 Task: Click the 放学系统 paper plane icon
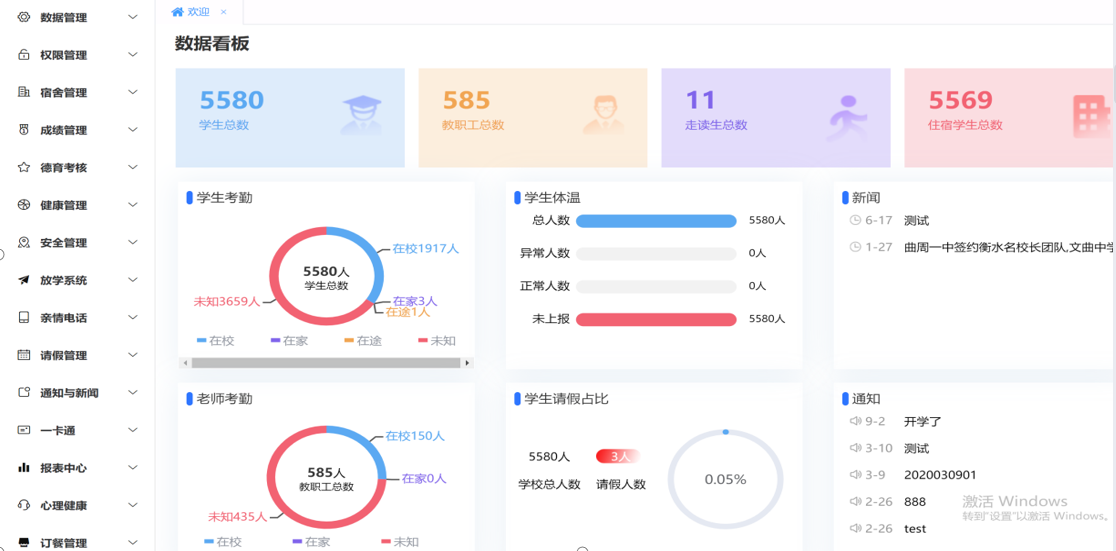coord(23,280)
